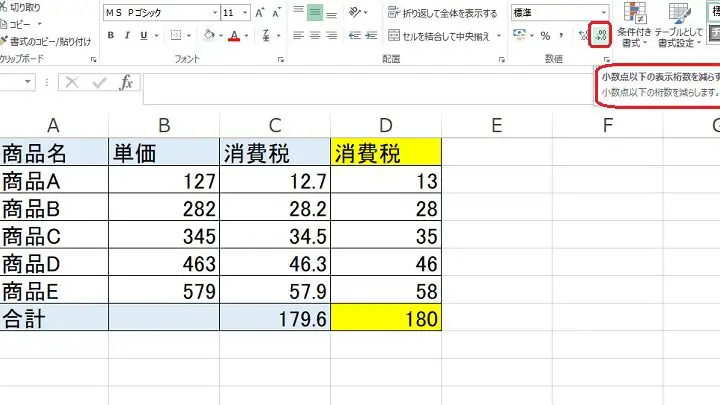This screenshot has width=720, height=405.
Task: Select column E header
Action: pyautogui.click(x=497, y=125)
